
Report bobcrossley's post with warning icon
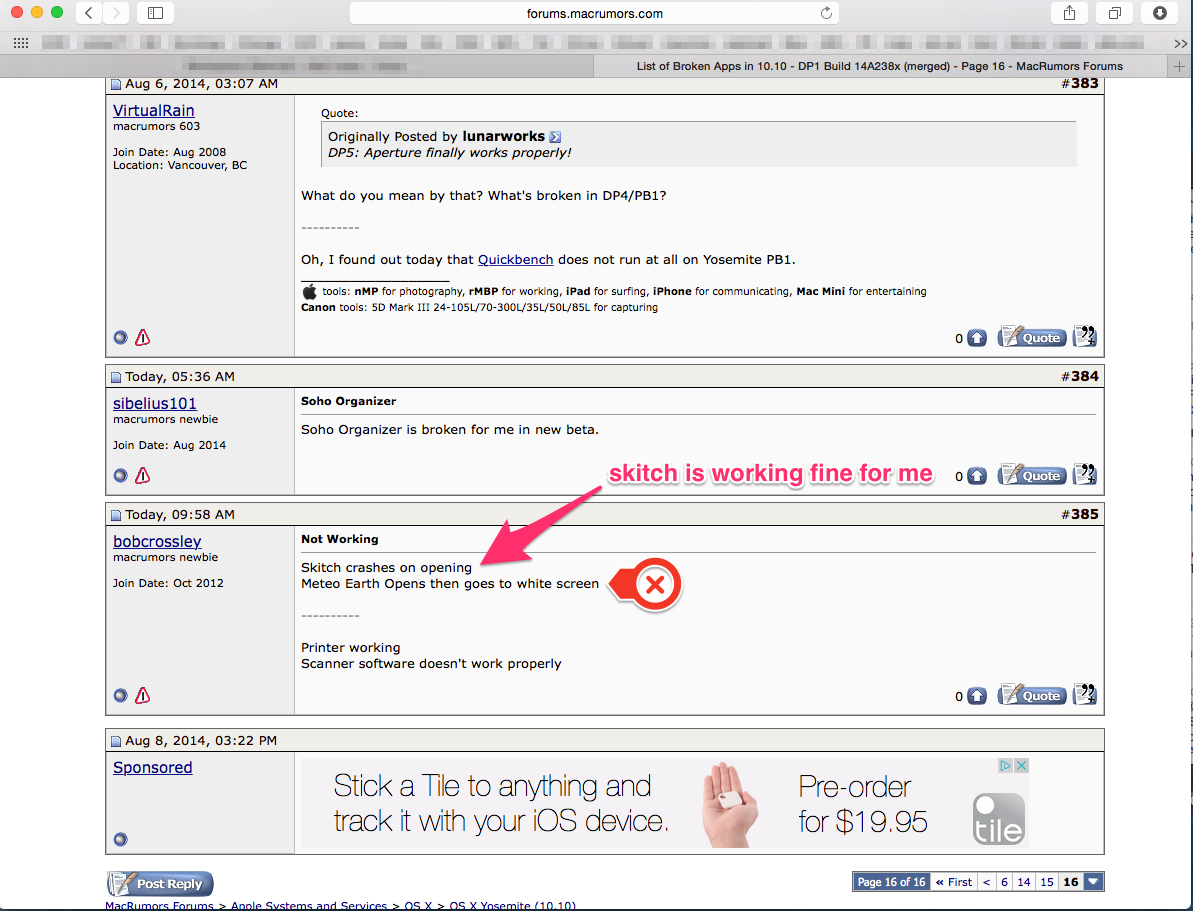142,695
